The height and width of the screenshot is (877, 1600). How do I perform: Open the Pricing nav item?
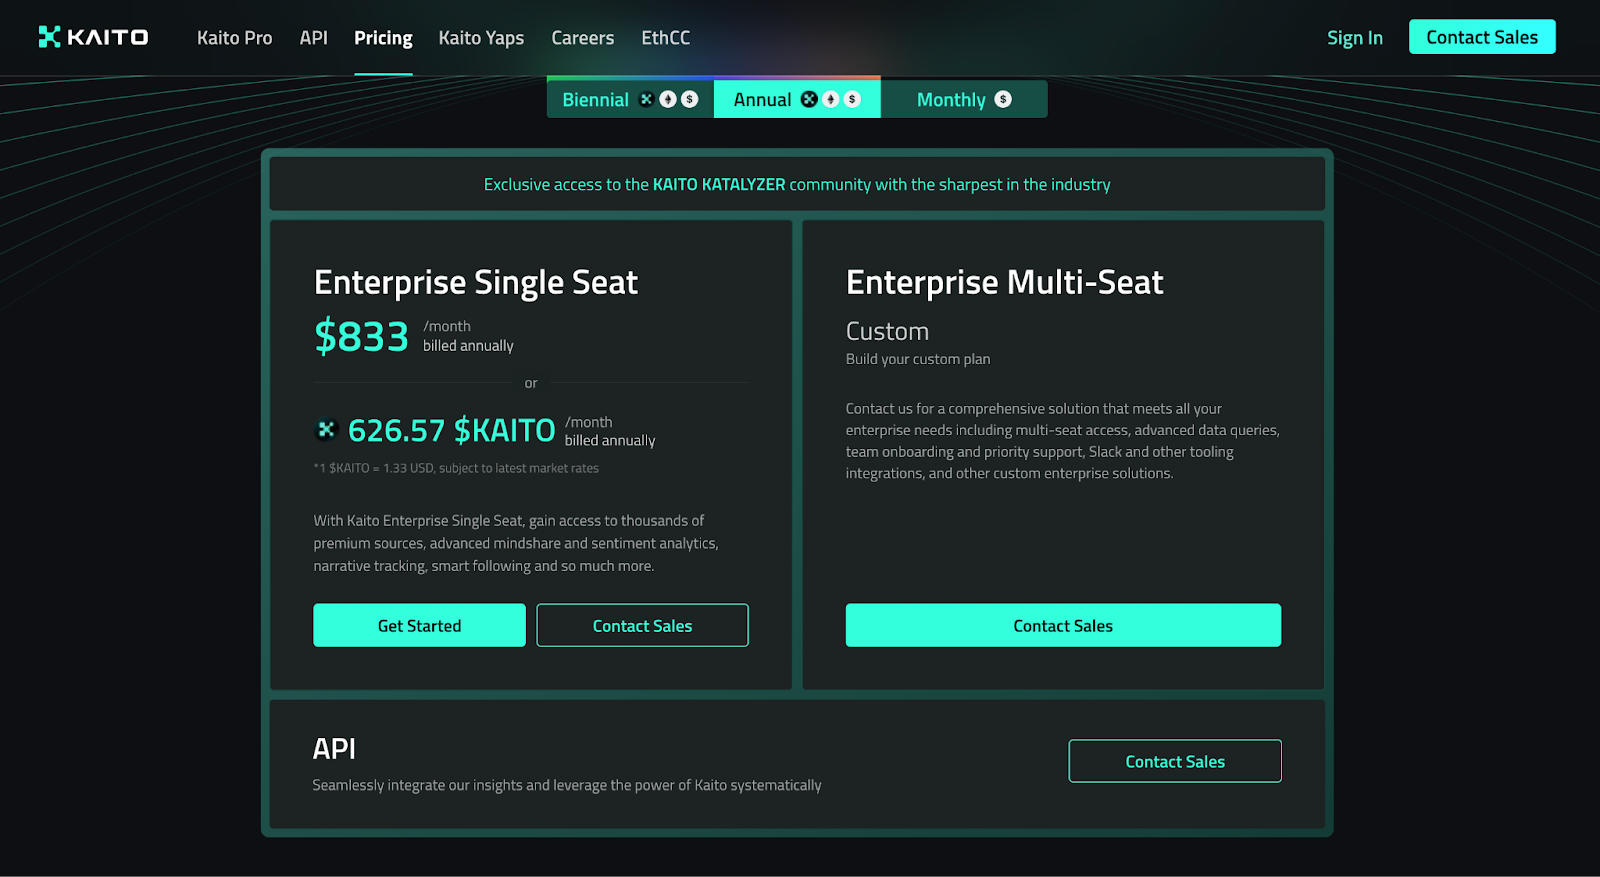[x=383, y=38]
